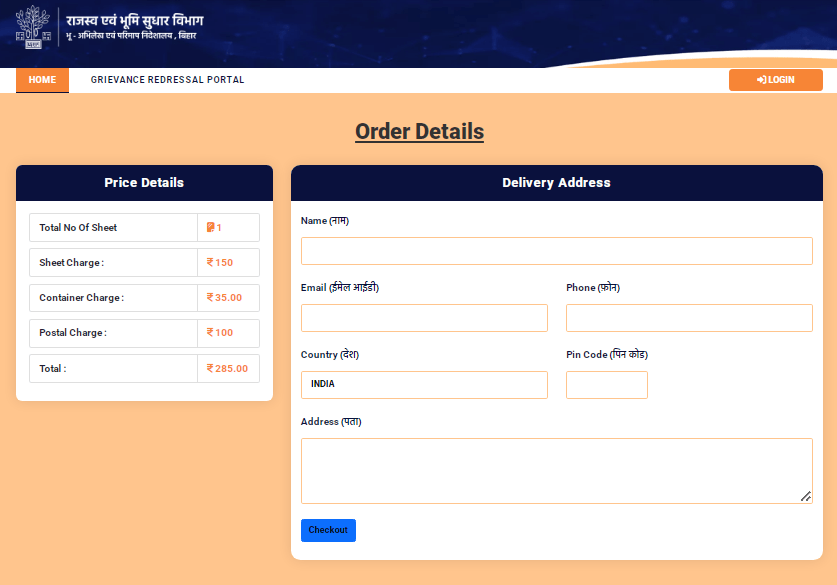The width and height of the screenshot is (837, 585).
Task: Click the resize handle of Address box
Action: click(x=806, y=496)
